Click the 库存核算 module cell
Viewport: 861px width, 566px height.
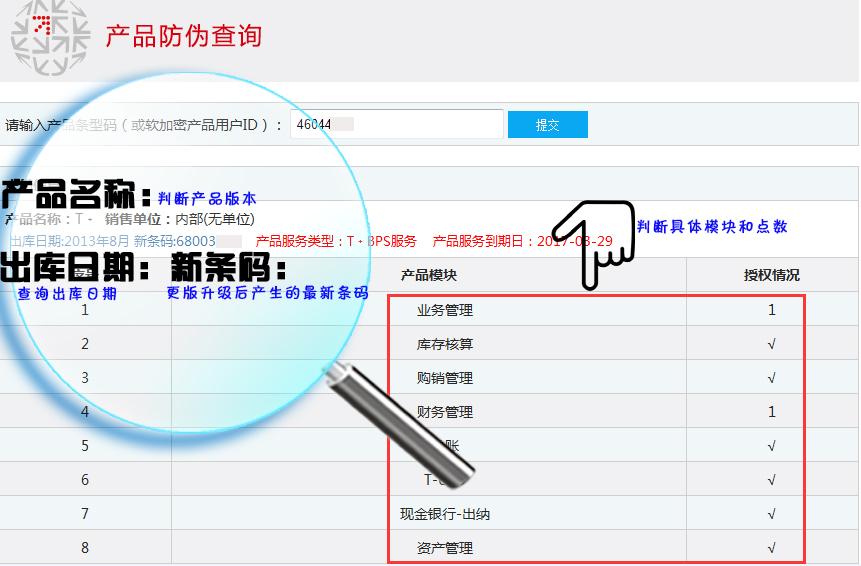point(444,344)
